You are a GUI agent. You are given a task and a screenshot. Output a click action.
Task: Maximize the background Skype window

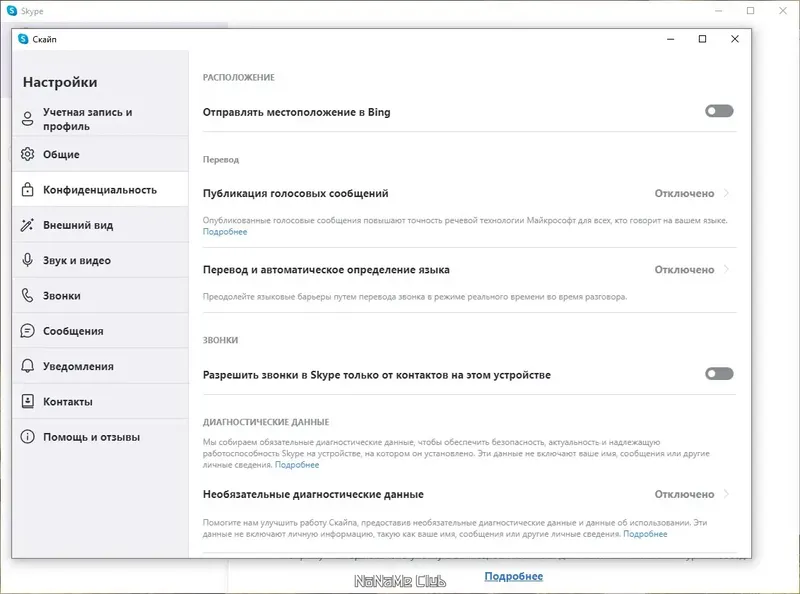tap(751, 11)
